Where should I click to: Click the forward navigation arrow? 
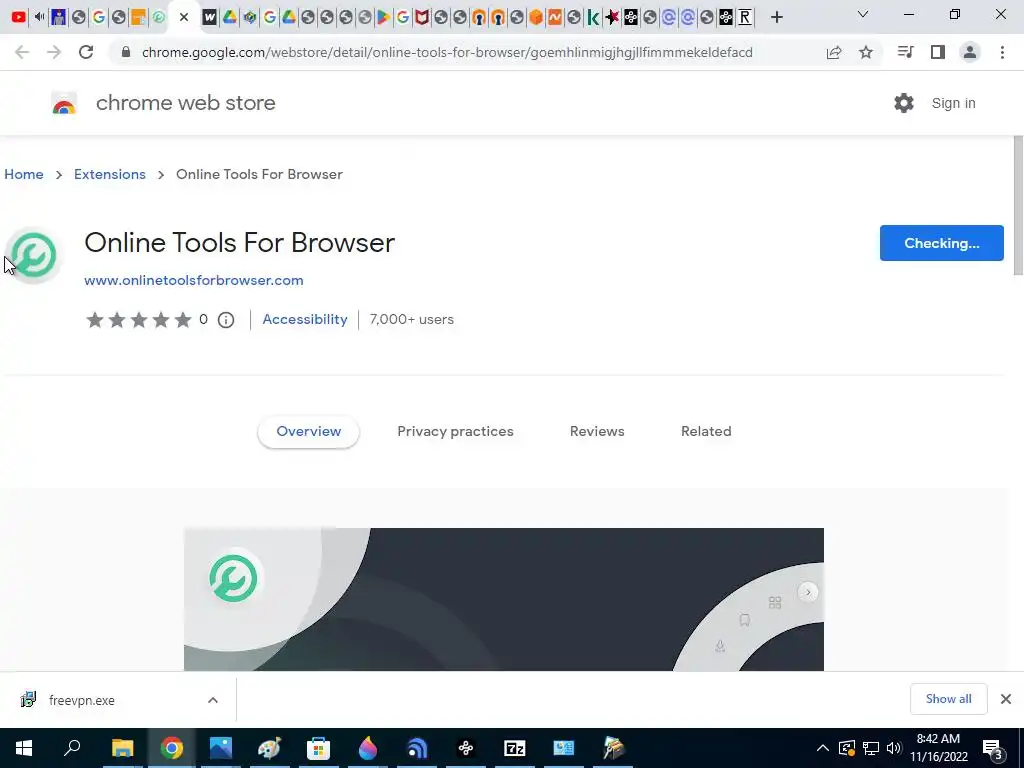(54, 52)
